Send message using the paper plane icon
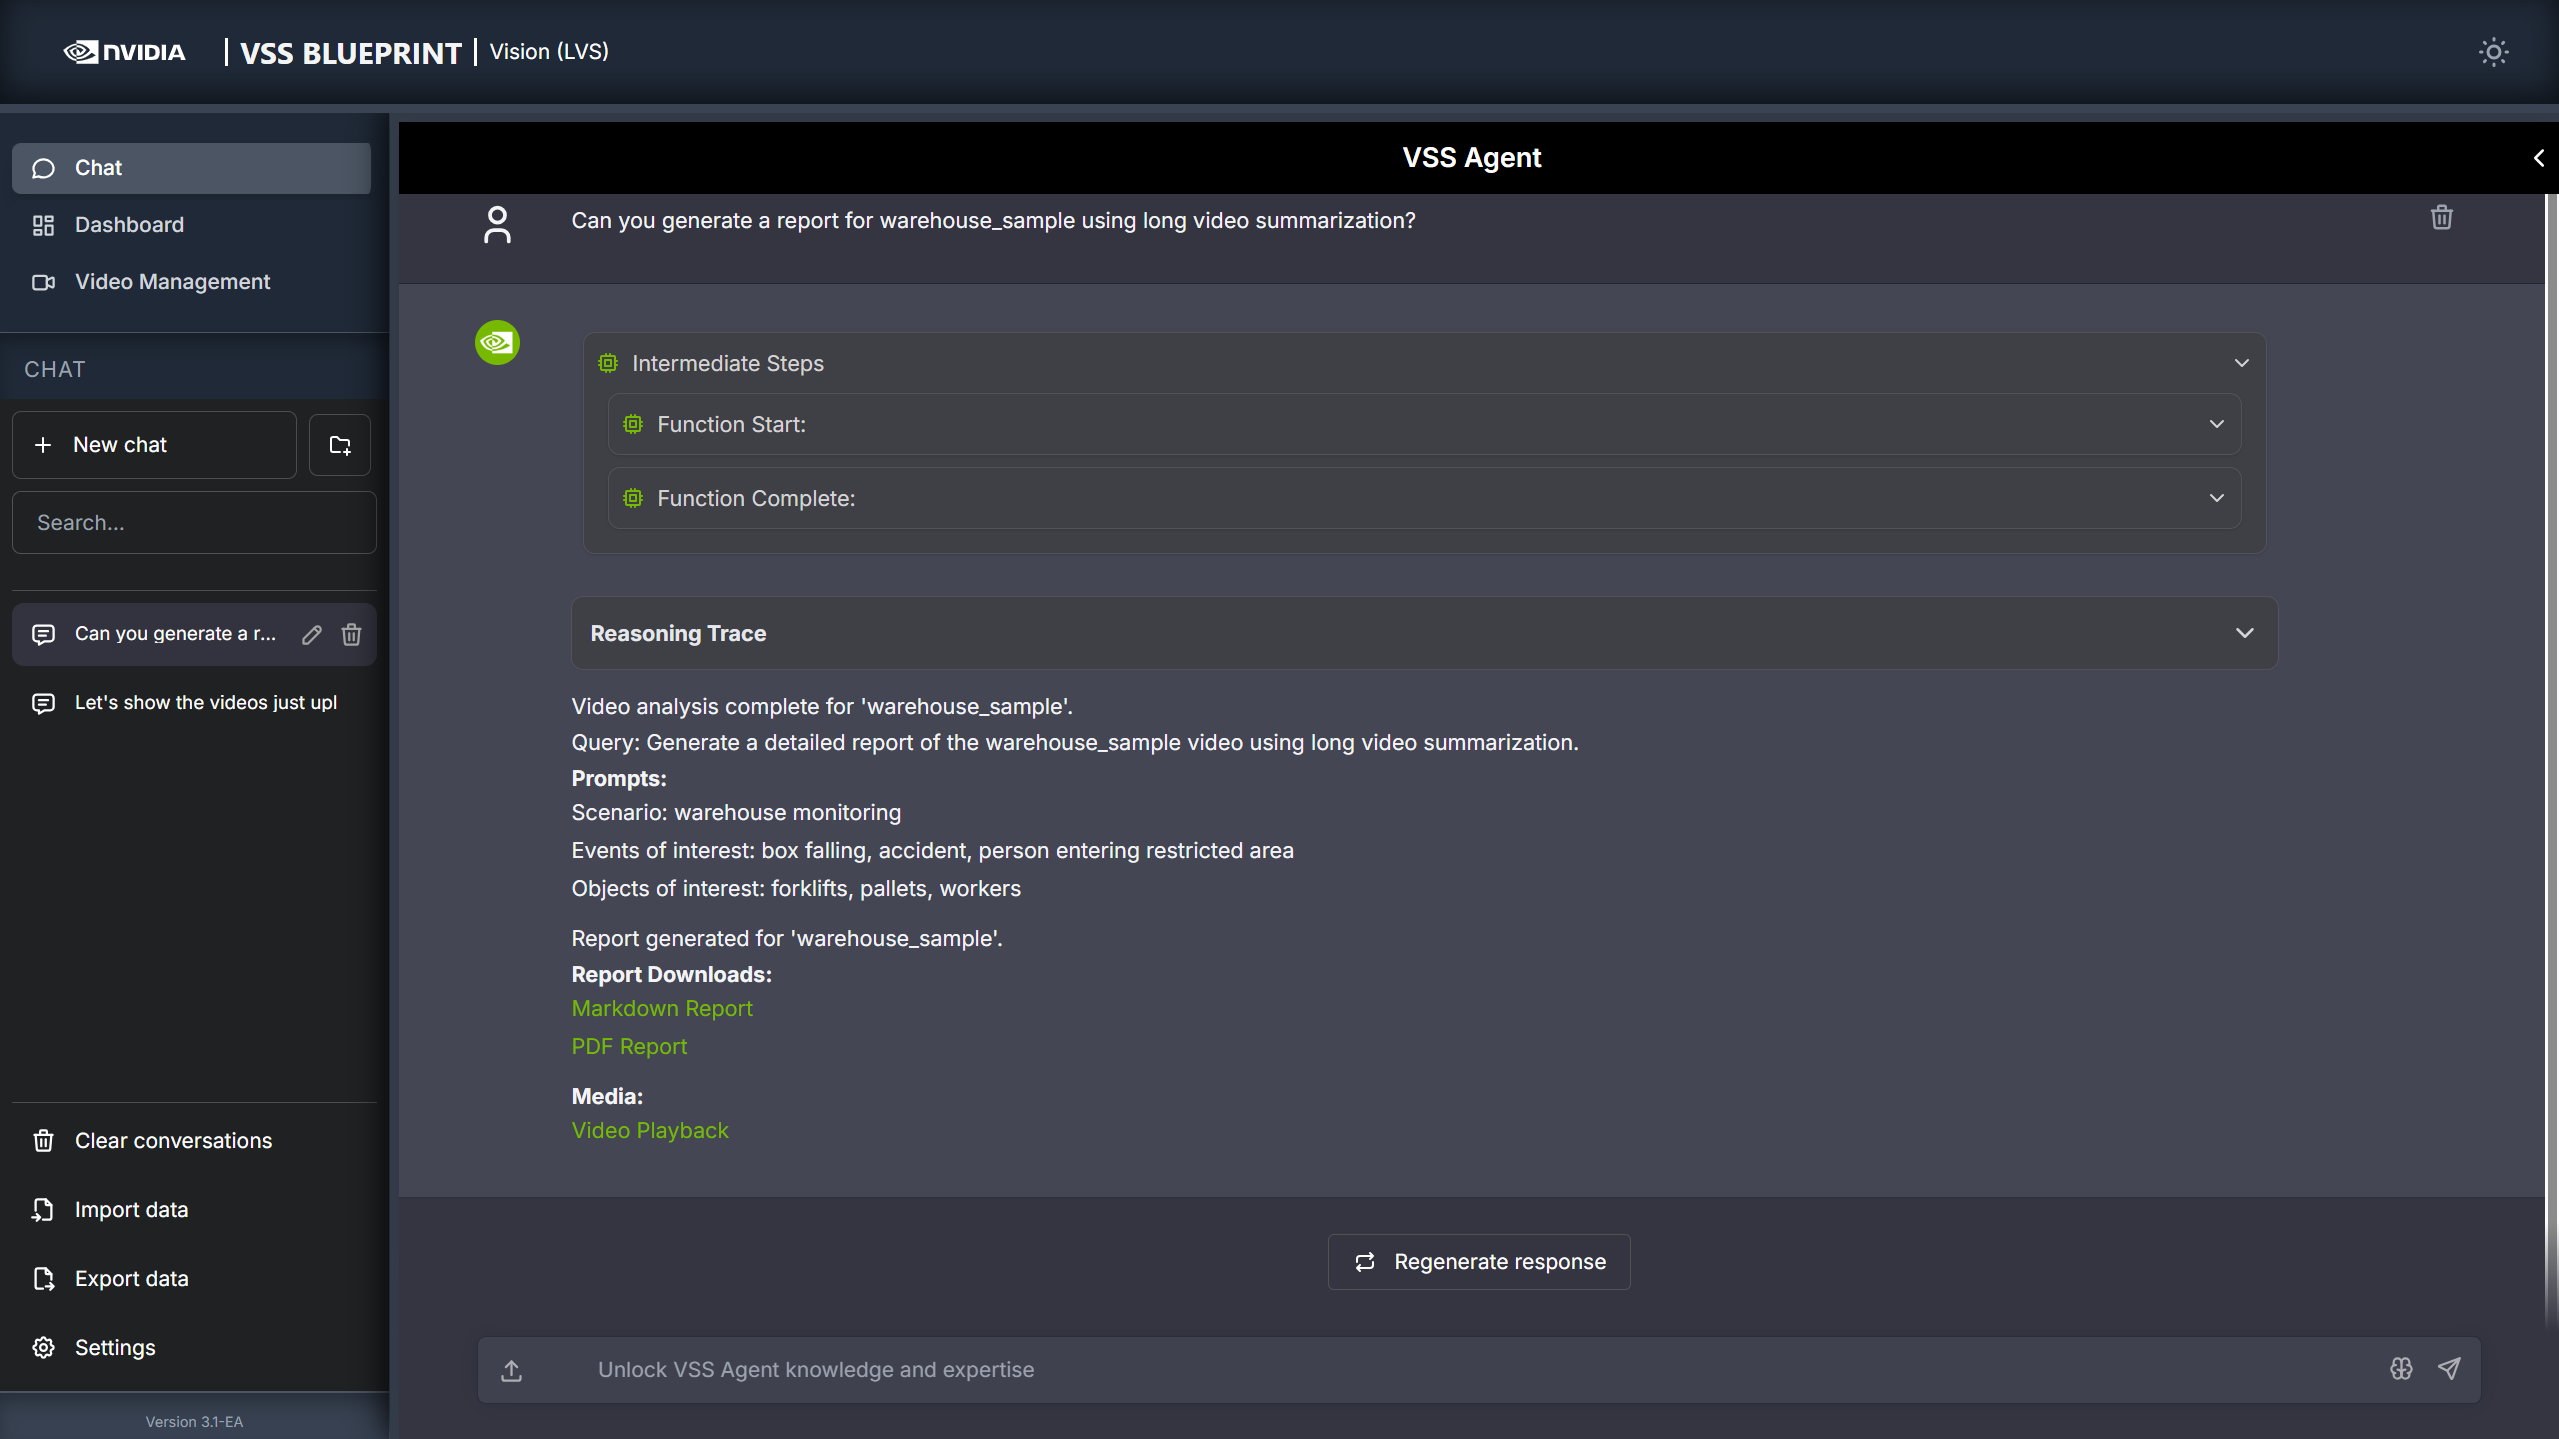 [x=2449, y=1369]
